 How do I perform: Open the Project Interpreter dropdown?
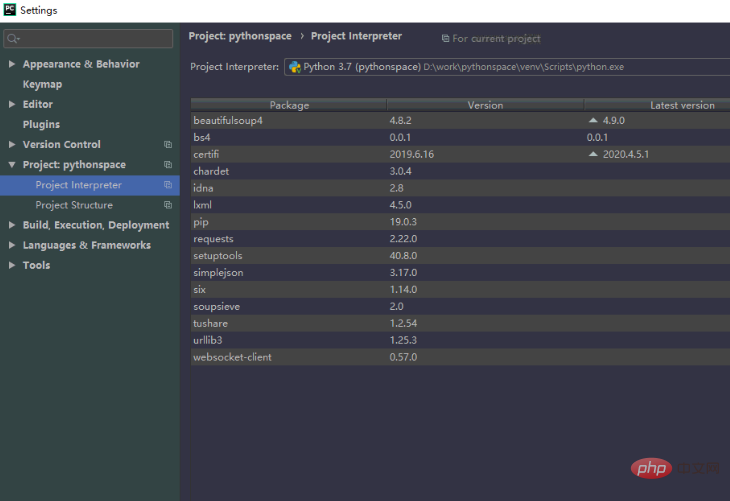coord(500,67)
